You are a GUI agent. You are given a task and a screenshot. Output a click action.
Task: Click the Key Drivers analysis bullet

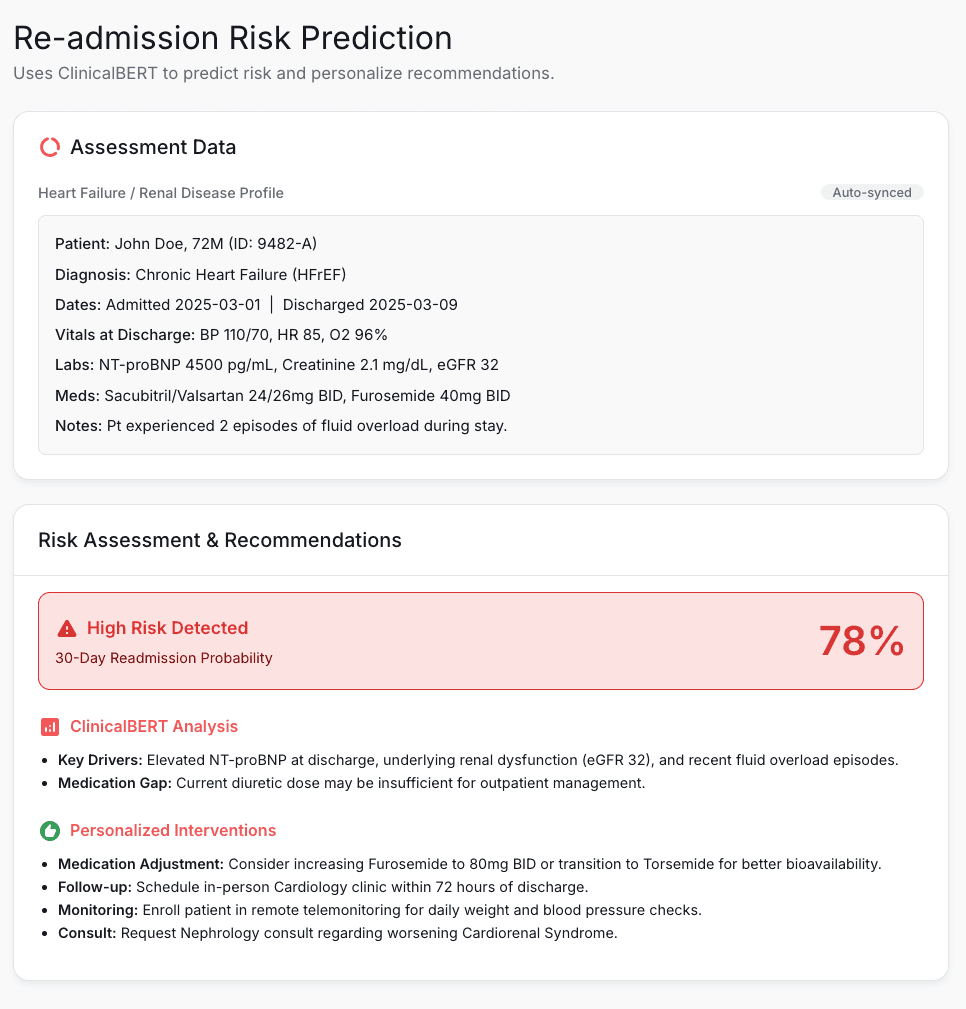pyautogui.click(x=478, y=760)
